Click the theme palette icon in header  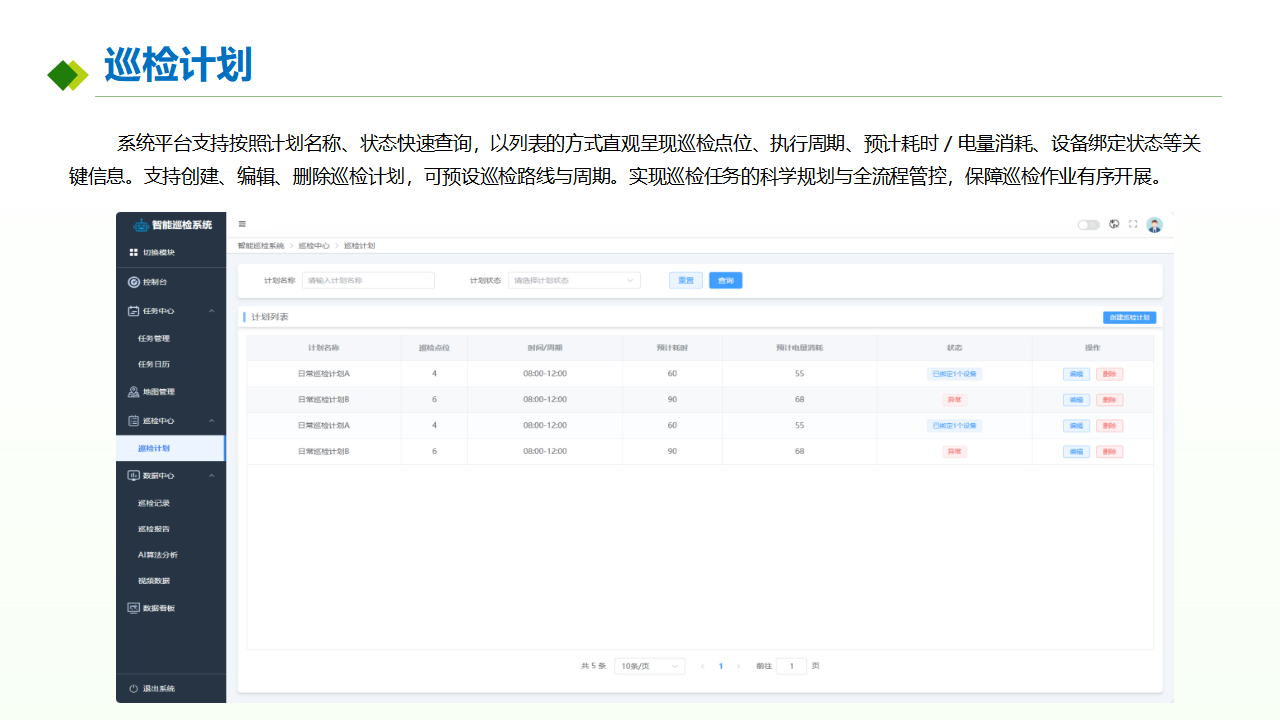[1114, 224]
